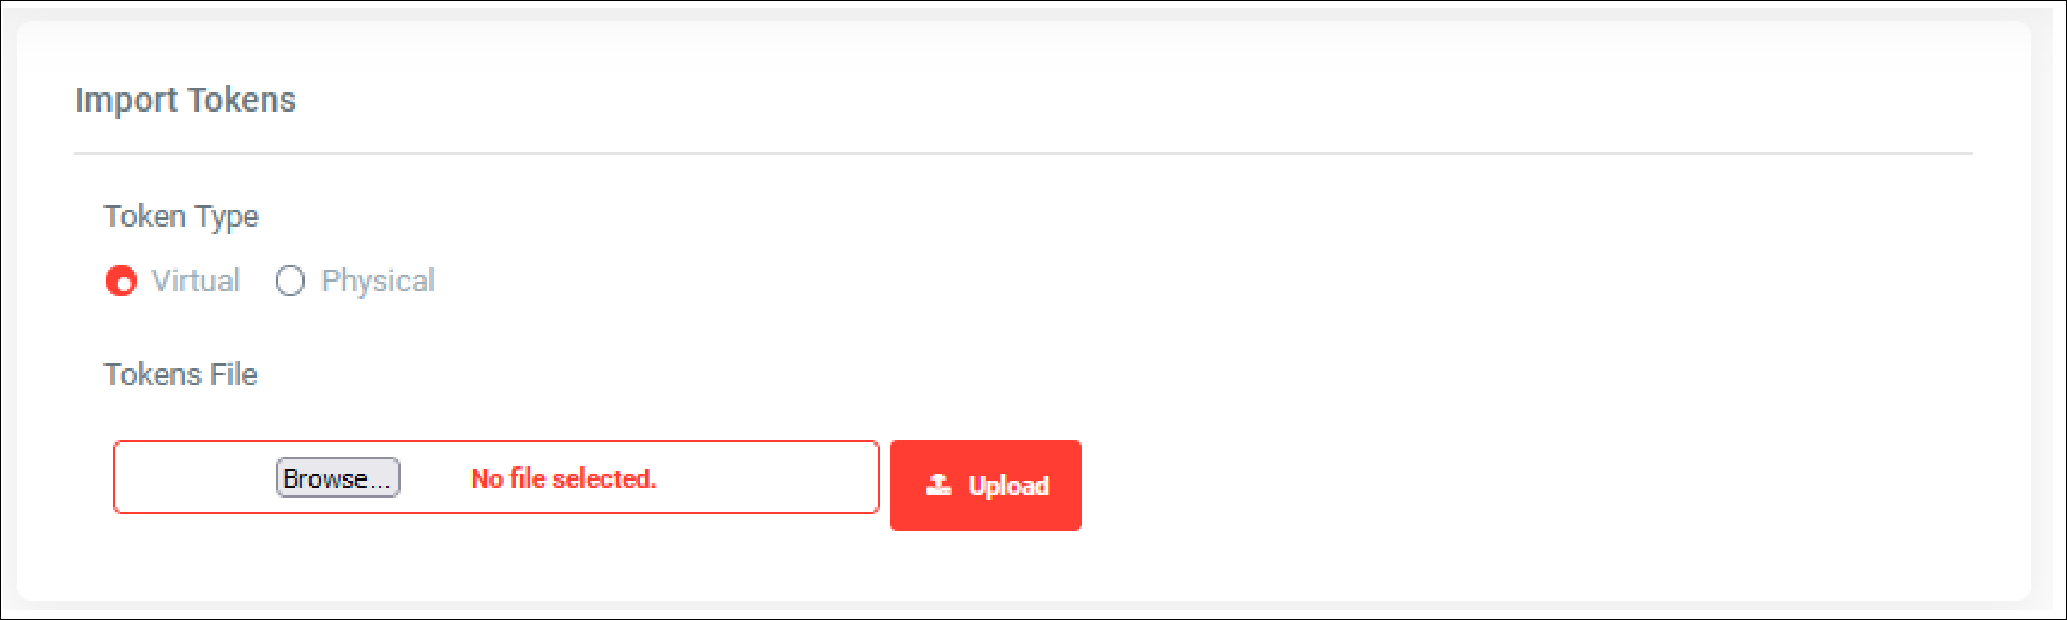Click inside the Tokens File input box
This screenshot has width=2067, height=620.
point(496,477)
